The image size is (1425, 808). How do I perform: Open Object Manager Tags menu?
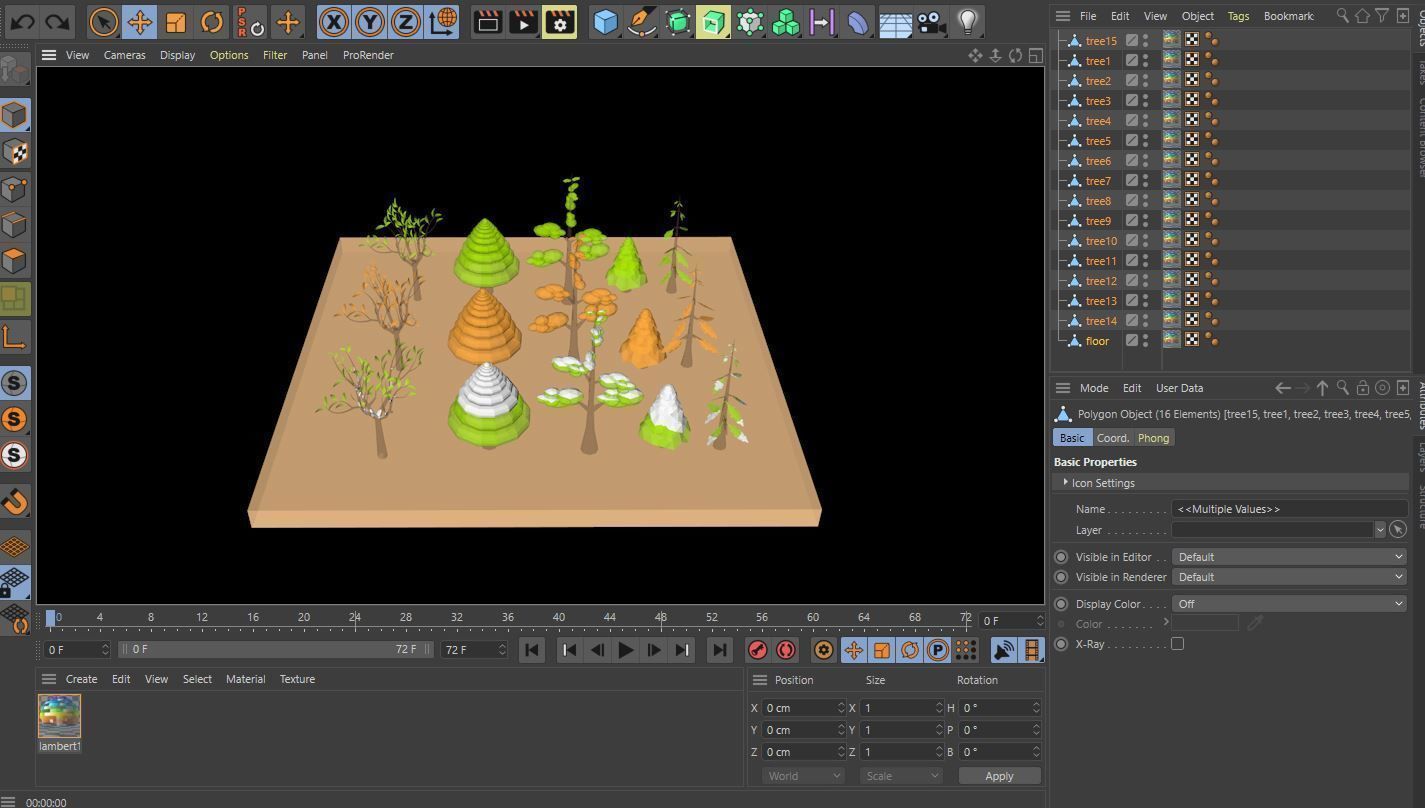(1238, 16)
